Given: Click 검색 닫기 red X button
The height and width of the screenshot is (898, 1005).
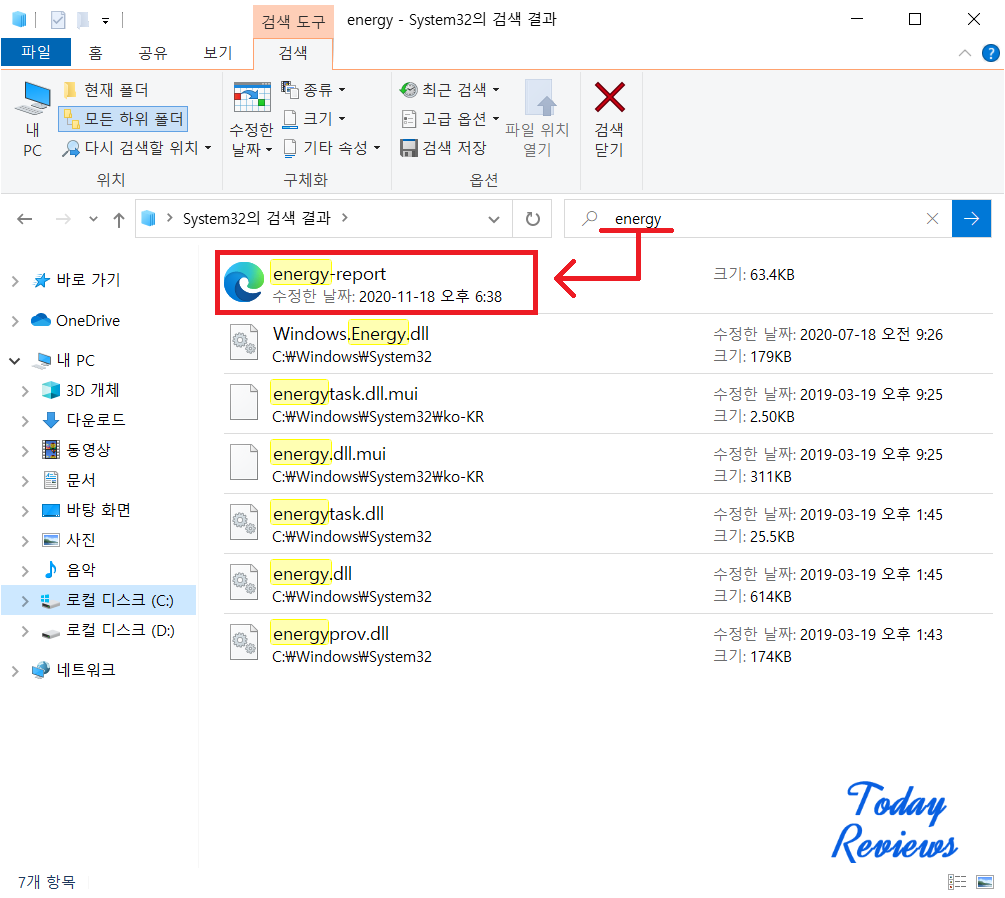Looking at the screenshot, I should point(609,119).
